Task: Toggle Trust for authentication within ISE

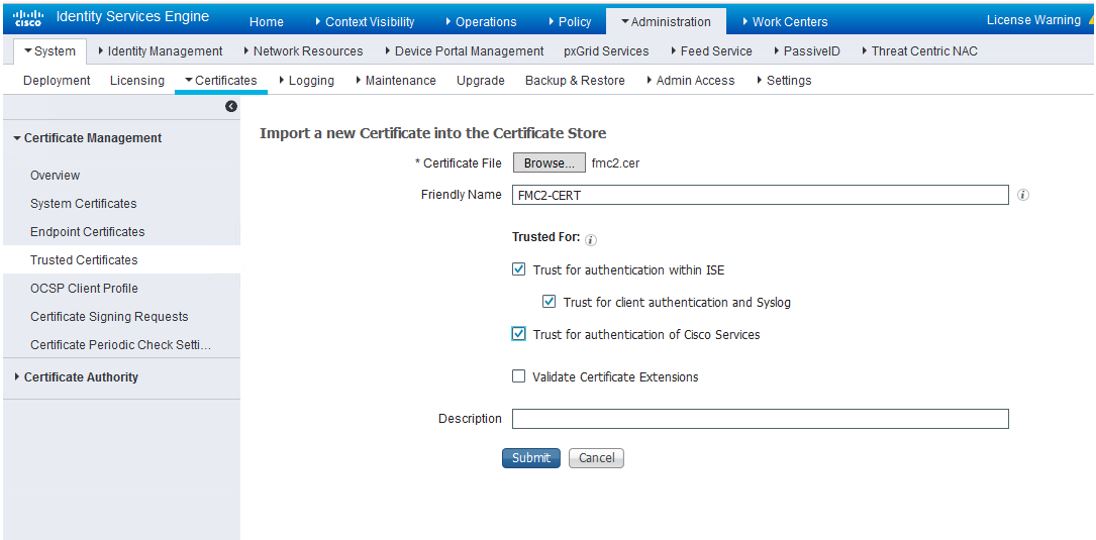Action: [519, 269]
